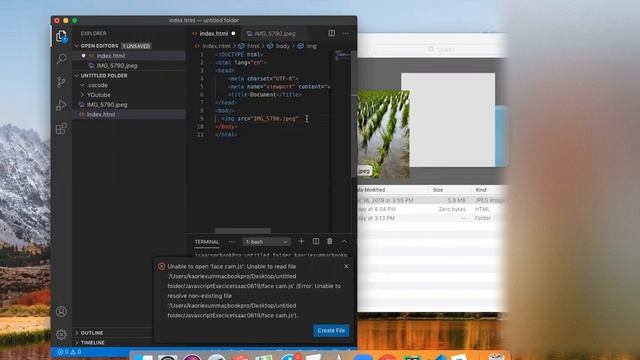Click the editor horizontal scrollbar
Screen dimensions: 640x360
tap(243, 231)
